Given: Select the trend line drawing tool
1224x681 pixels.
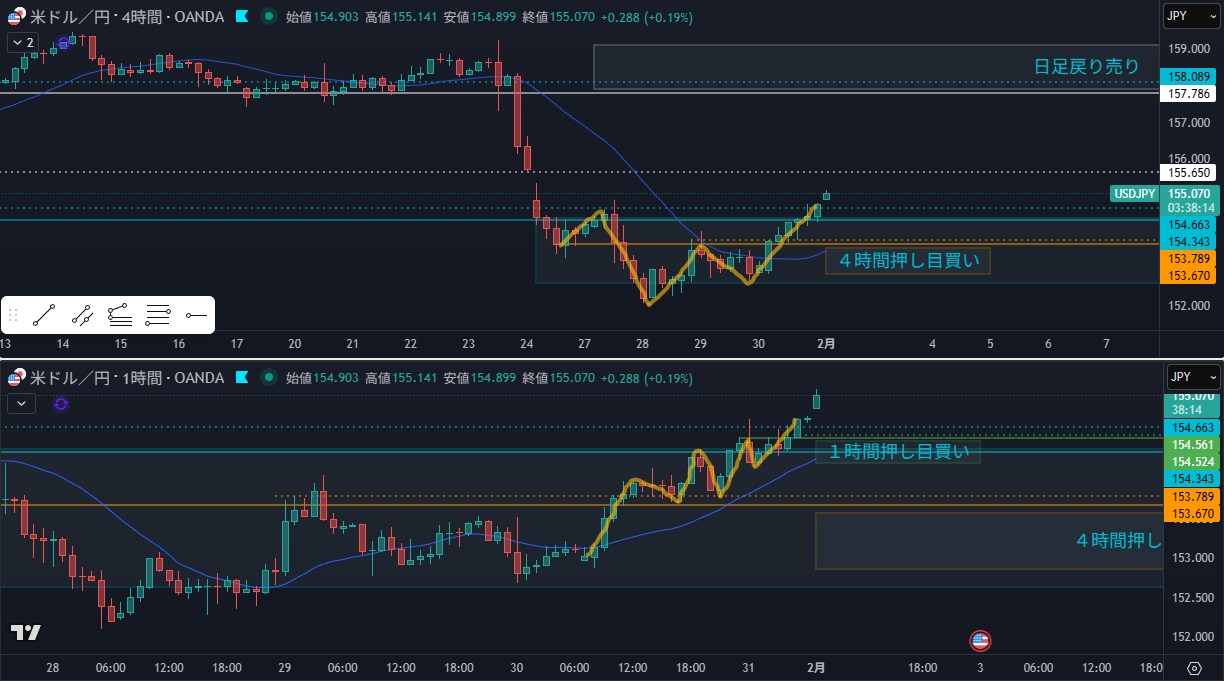Looking at the screenshot, I should [43, 316].
